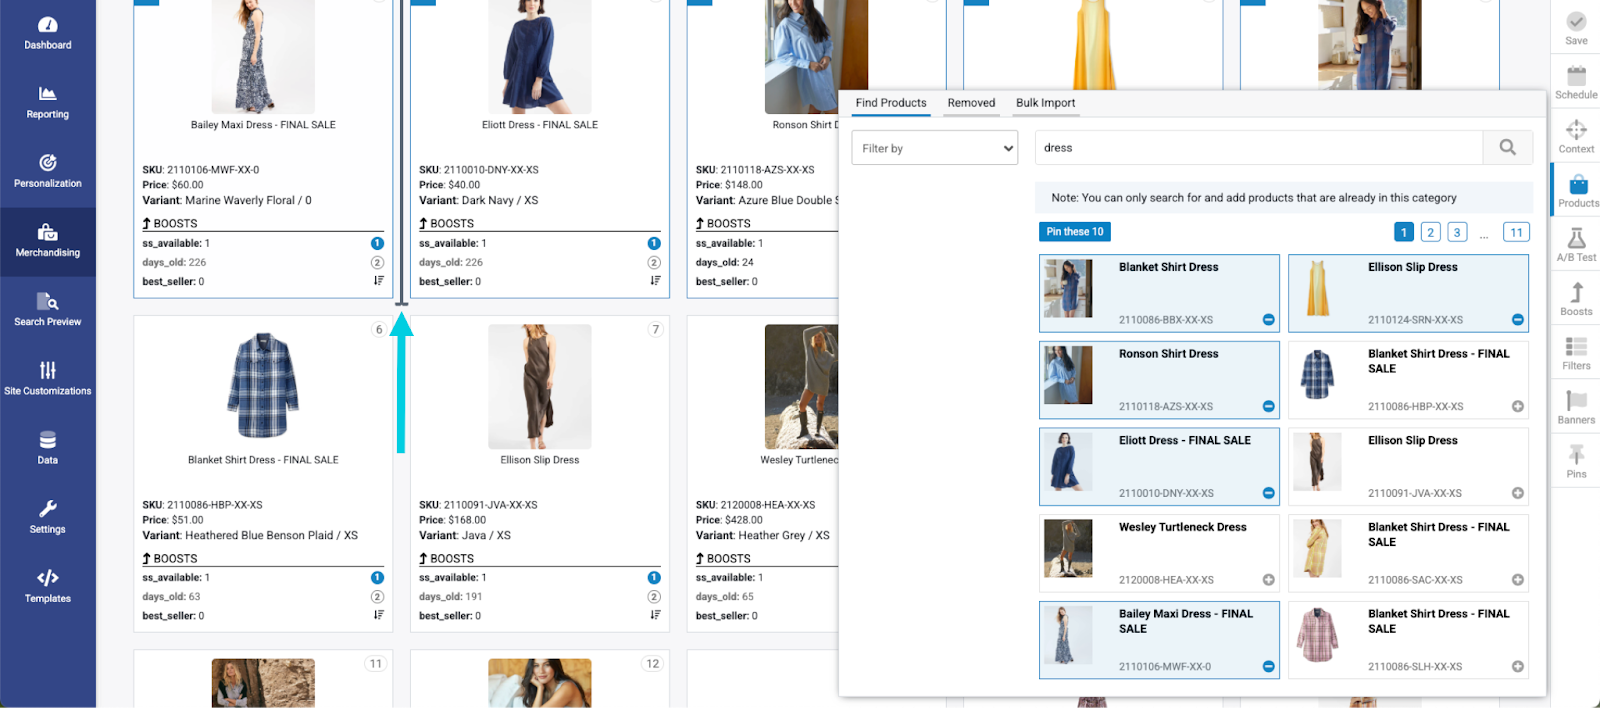The image size is (1600, 708).
Task: Click sort icon on Ellison Slip Dress card best_seller
Action: pyautogui.click(x=655, y=615)
